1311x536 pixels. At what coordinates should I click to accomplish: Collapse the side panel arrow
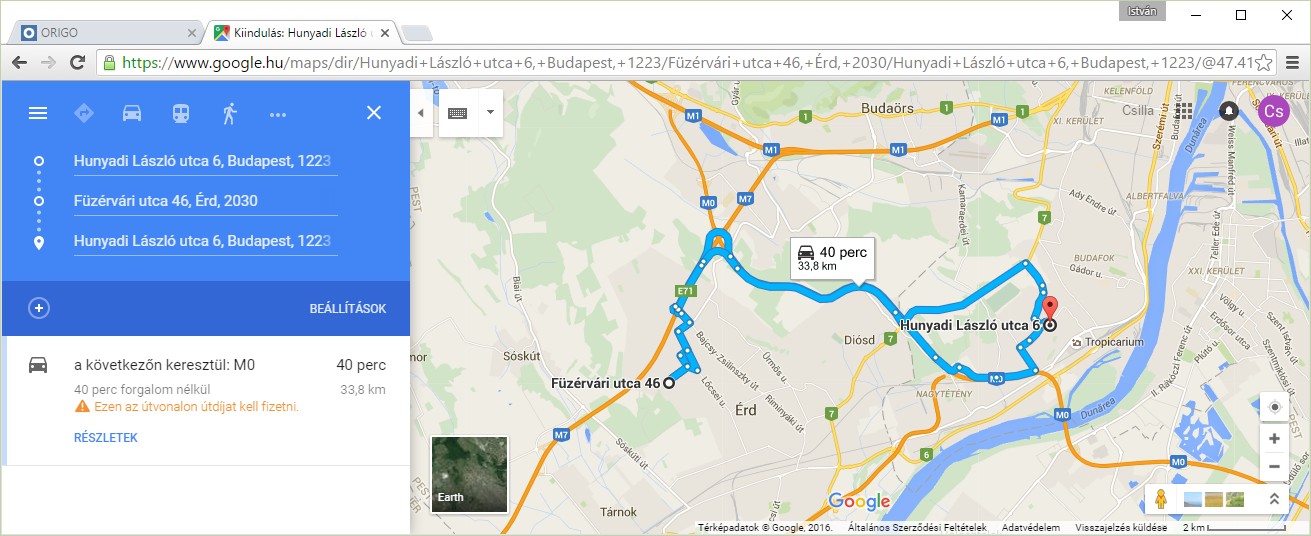point(420,113)
